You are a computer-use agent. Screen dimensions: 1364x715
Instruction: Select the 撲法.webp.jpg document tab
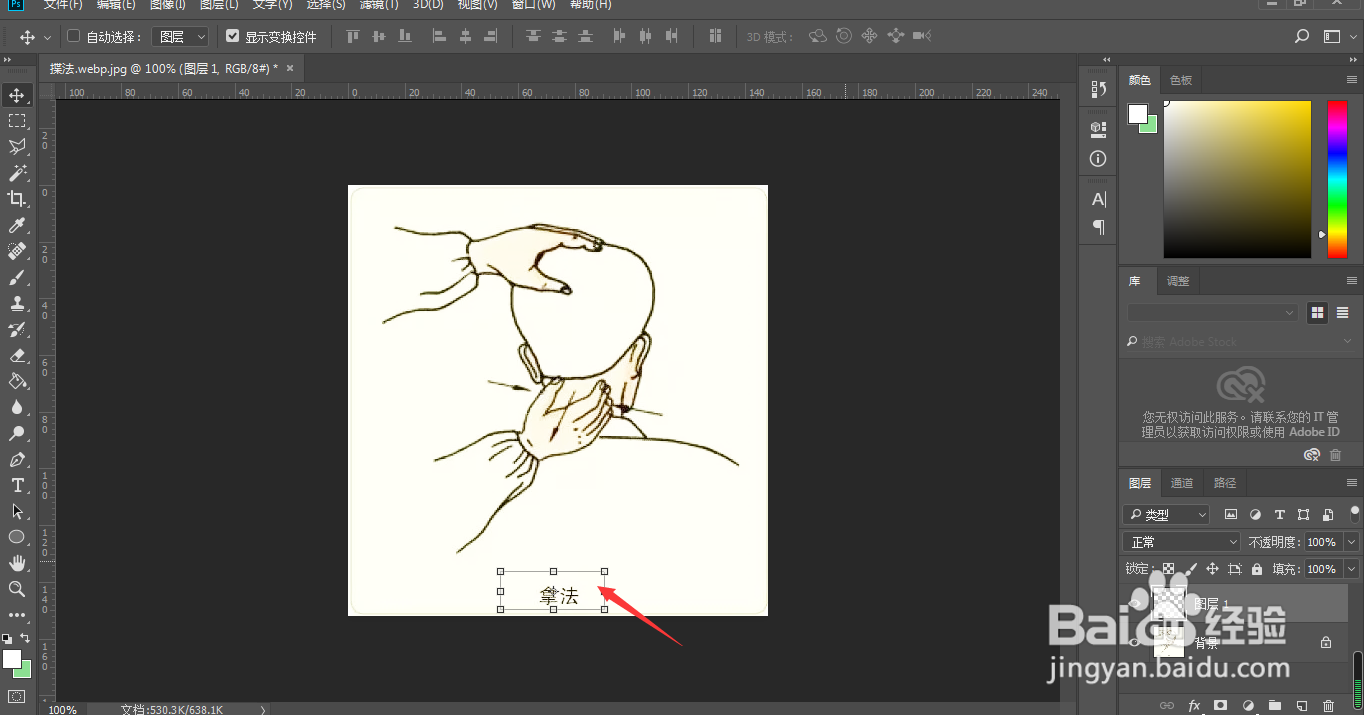[164, 68]
